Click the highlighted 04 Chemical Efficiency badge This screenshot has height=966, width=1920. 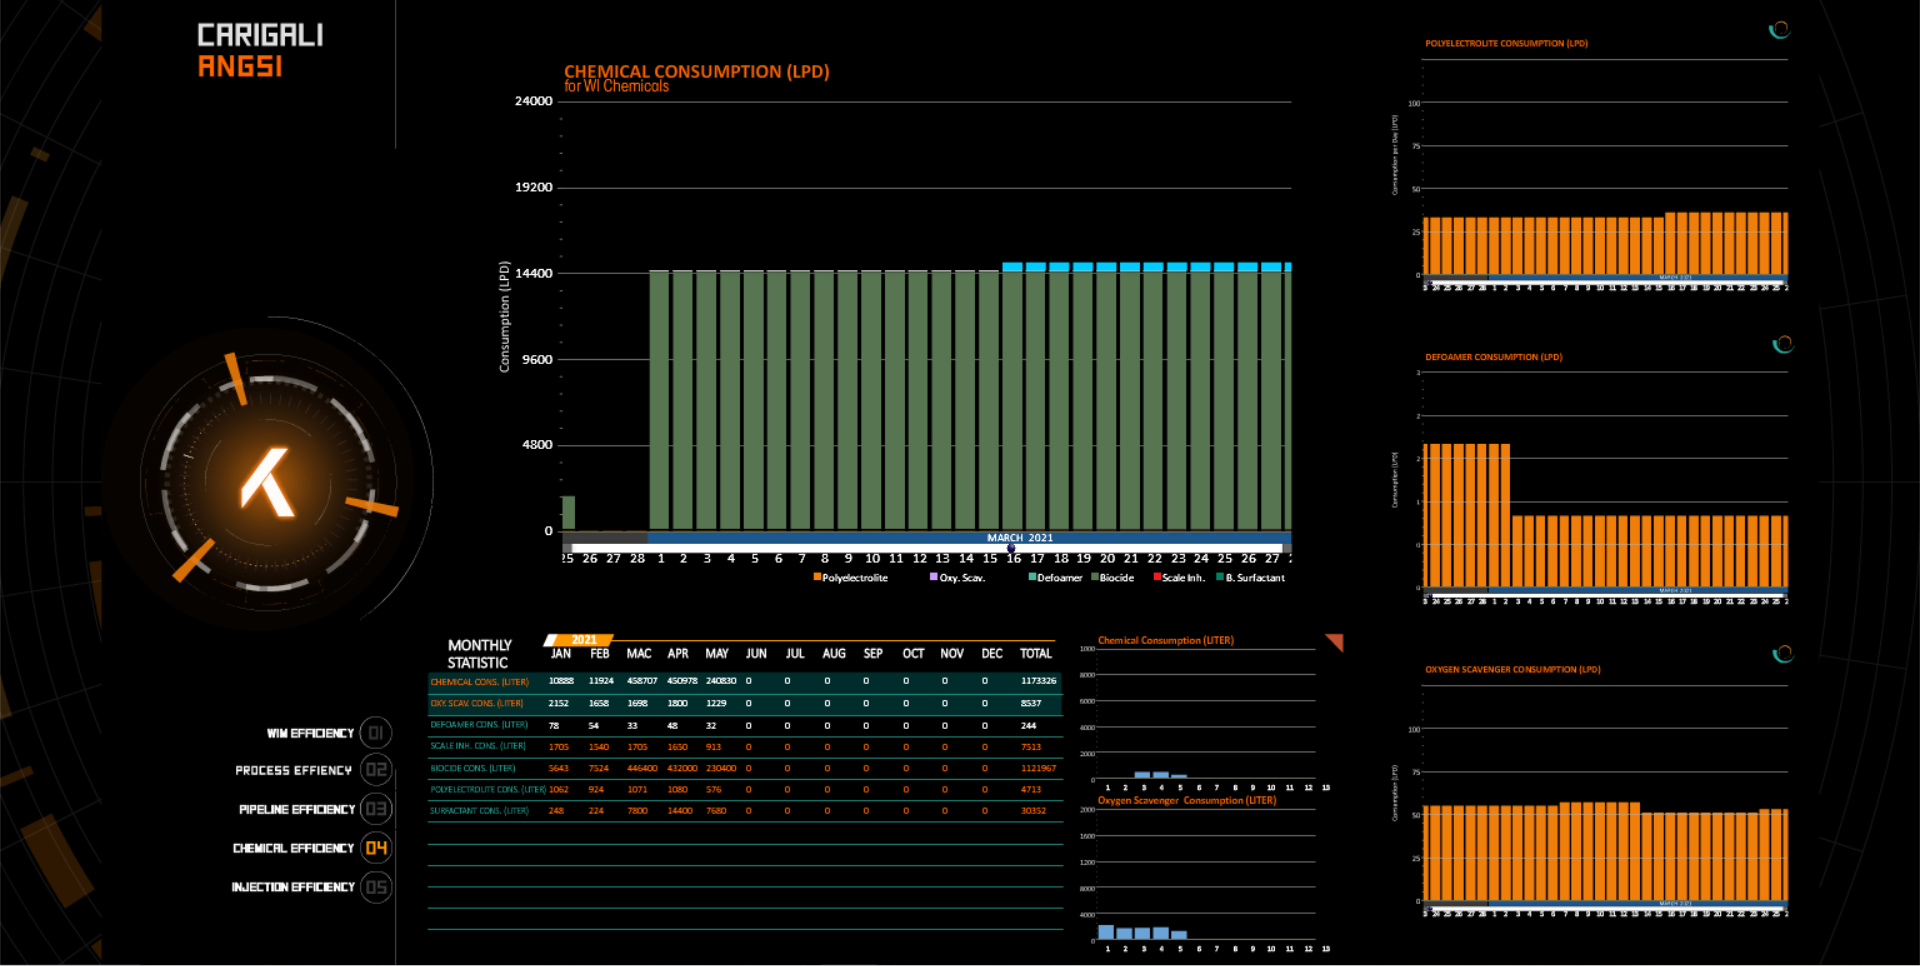pos(376,848)
